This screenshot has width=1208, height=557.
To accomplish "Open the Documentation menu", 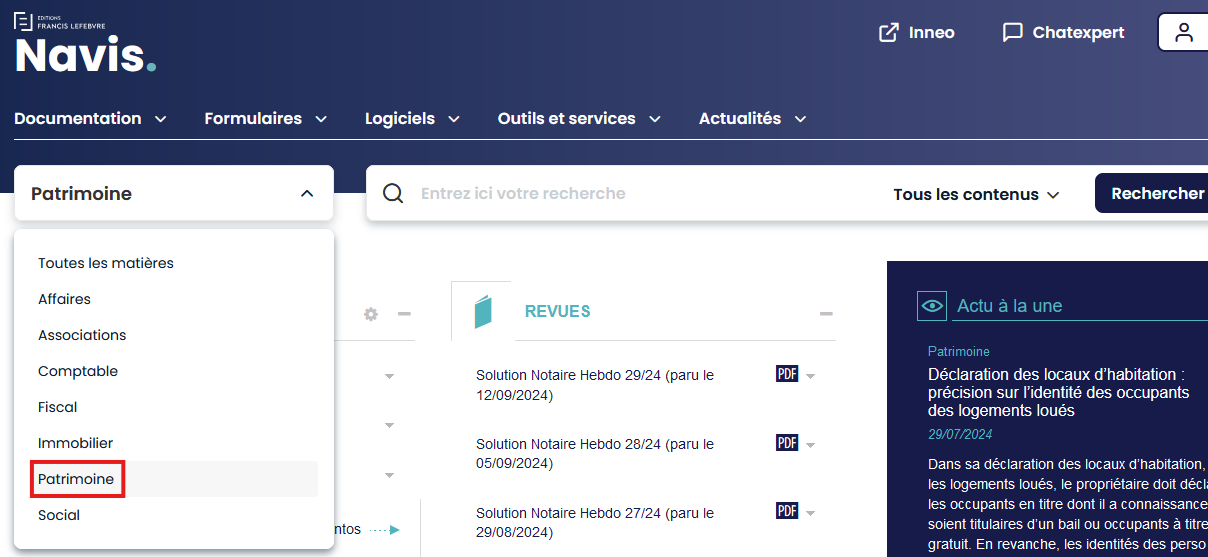I will [90, 119].
